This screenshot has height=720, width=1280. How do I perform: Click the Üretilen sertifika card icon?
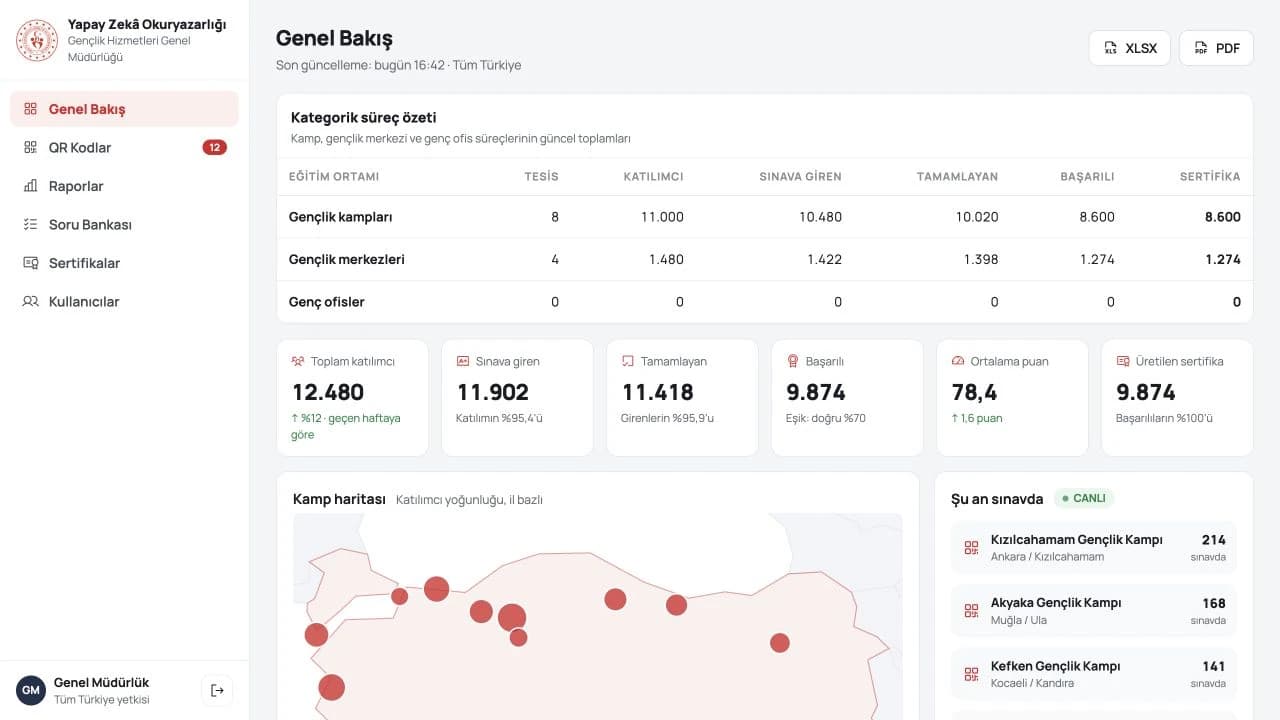1123,361
